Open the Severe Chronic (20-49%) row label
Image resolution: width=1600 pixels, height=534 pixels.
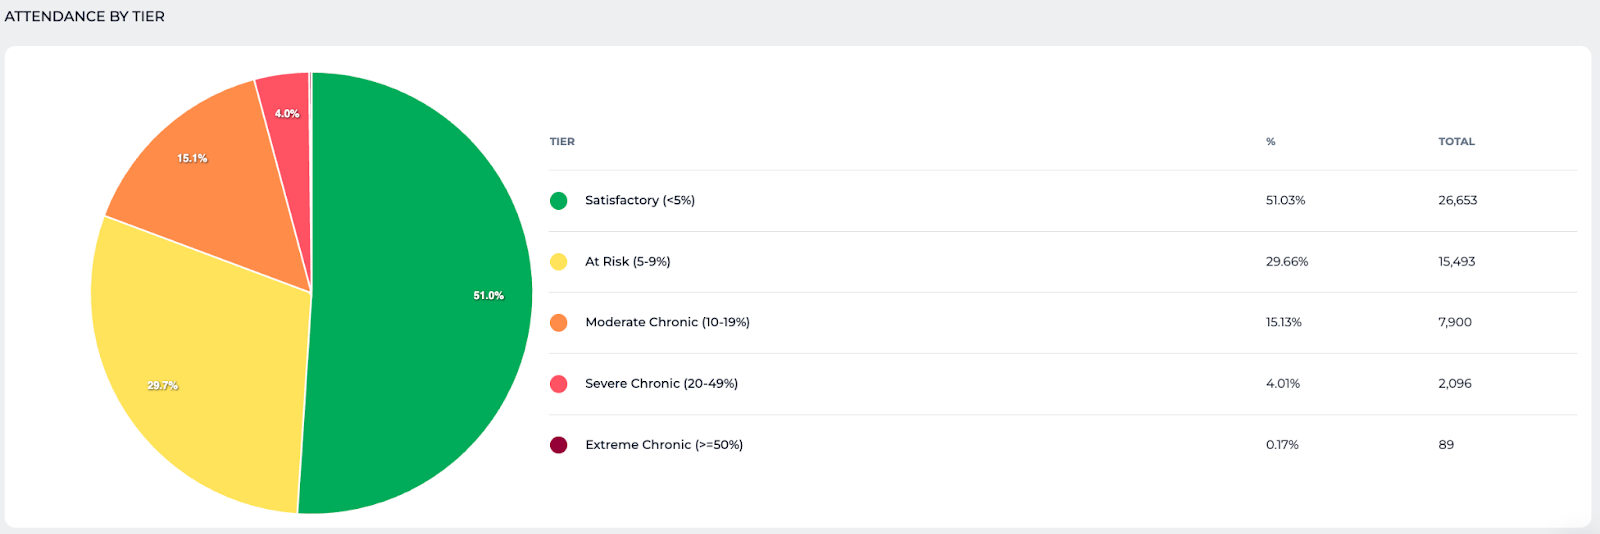661,384
